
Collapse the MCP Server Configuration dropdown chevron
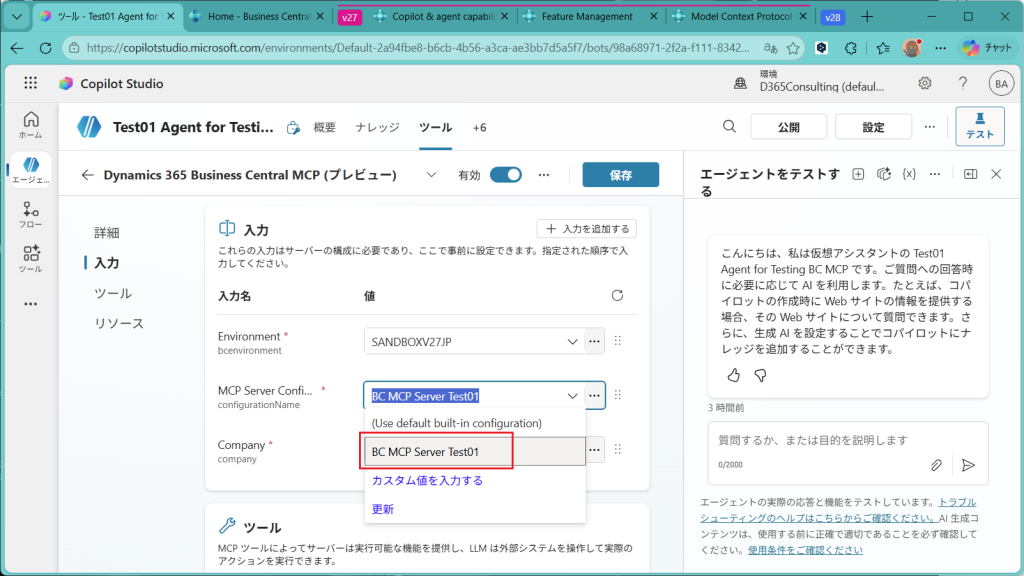coord(572,395)
